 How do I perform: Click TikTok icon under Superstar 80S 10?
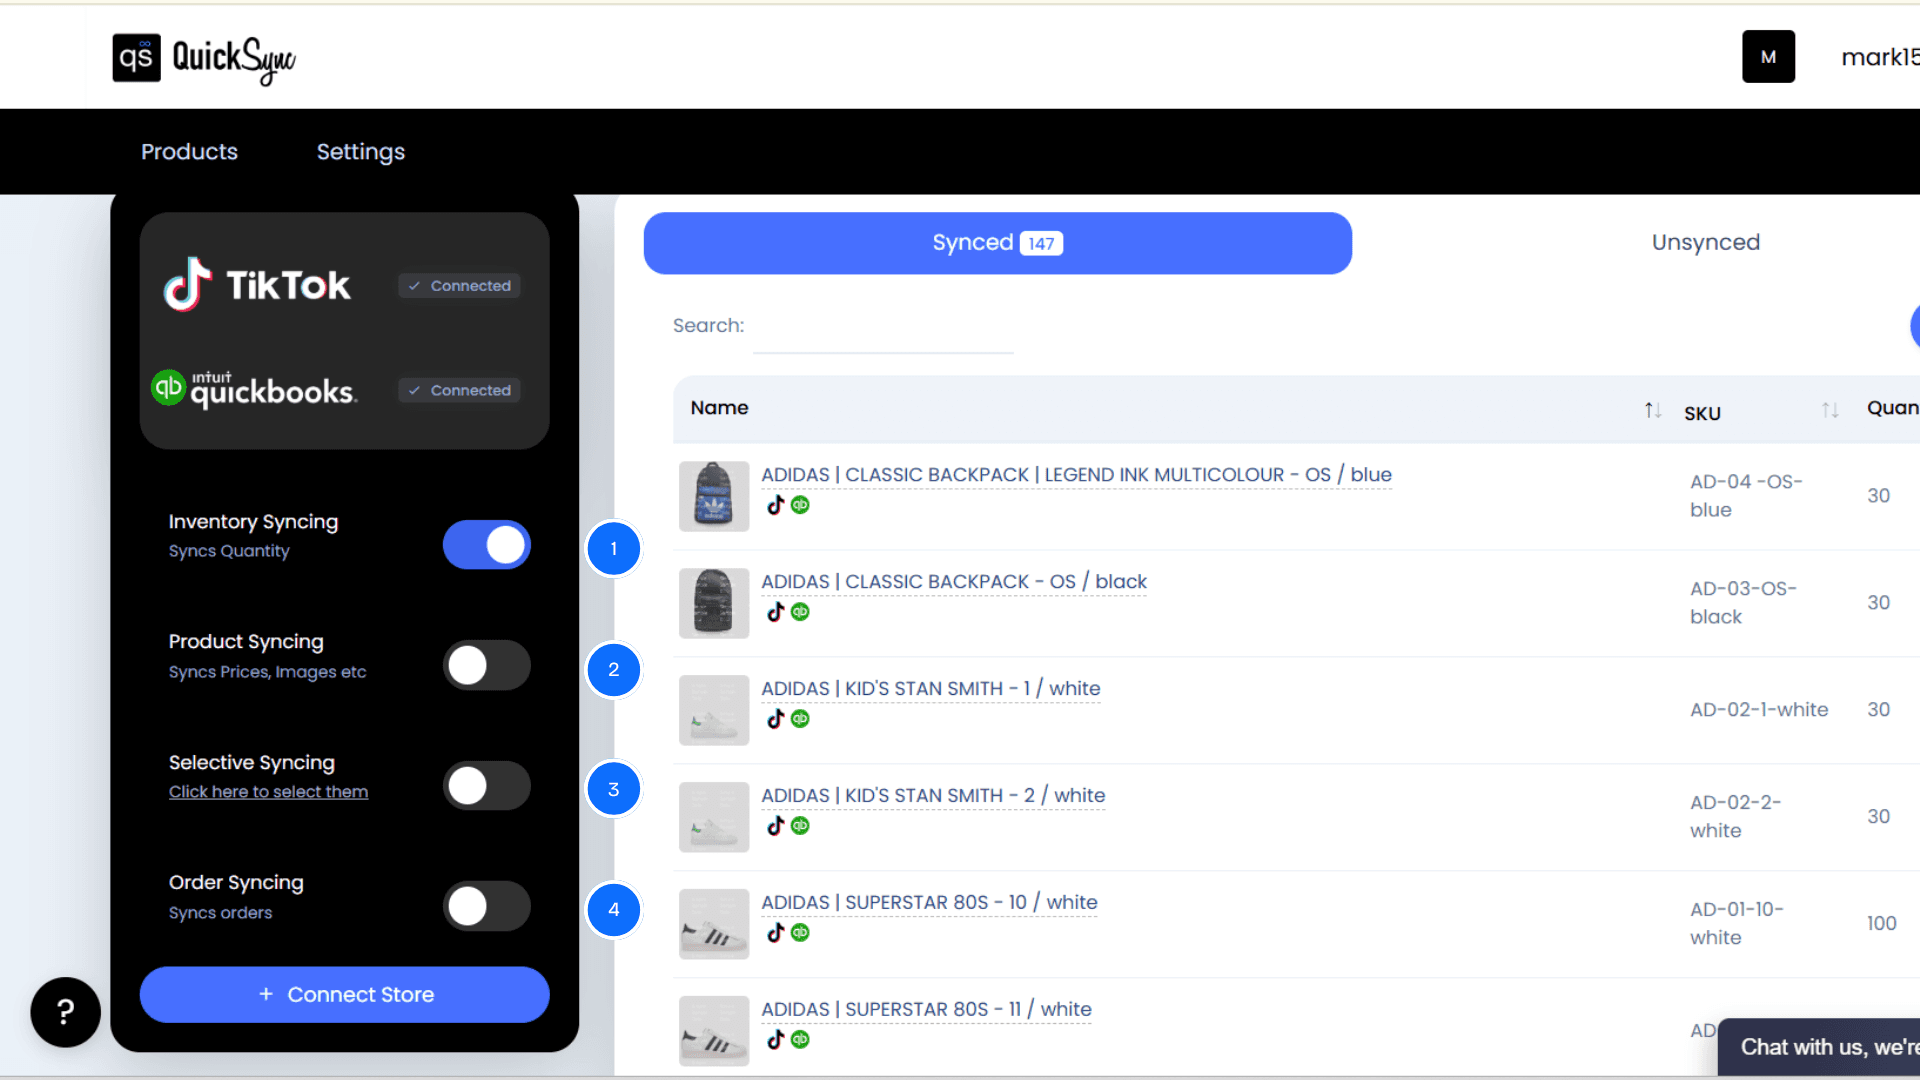click(776, 933)
